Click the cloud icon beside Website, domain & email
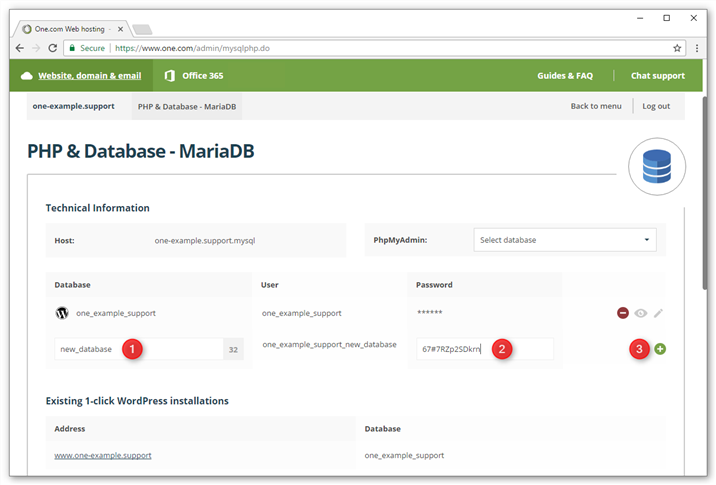Viewport: 716px width, 485px height. click(x=27, y=76)
